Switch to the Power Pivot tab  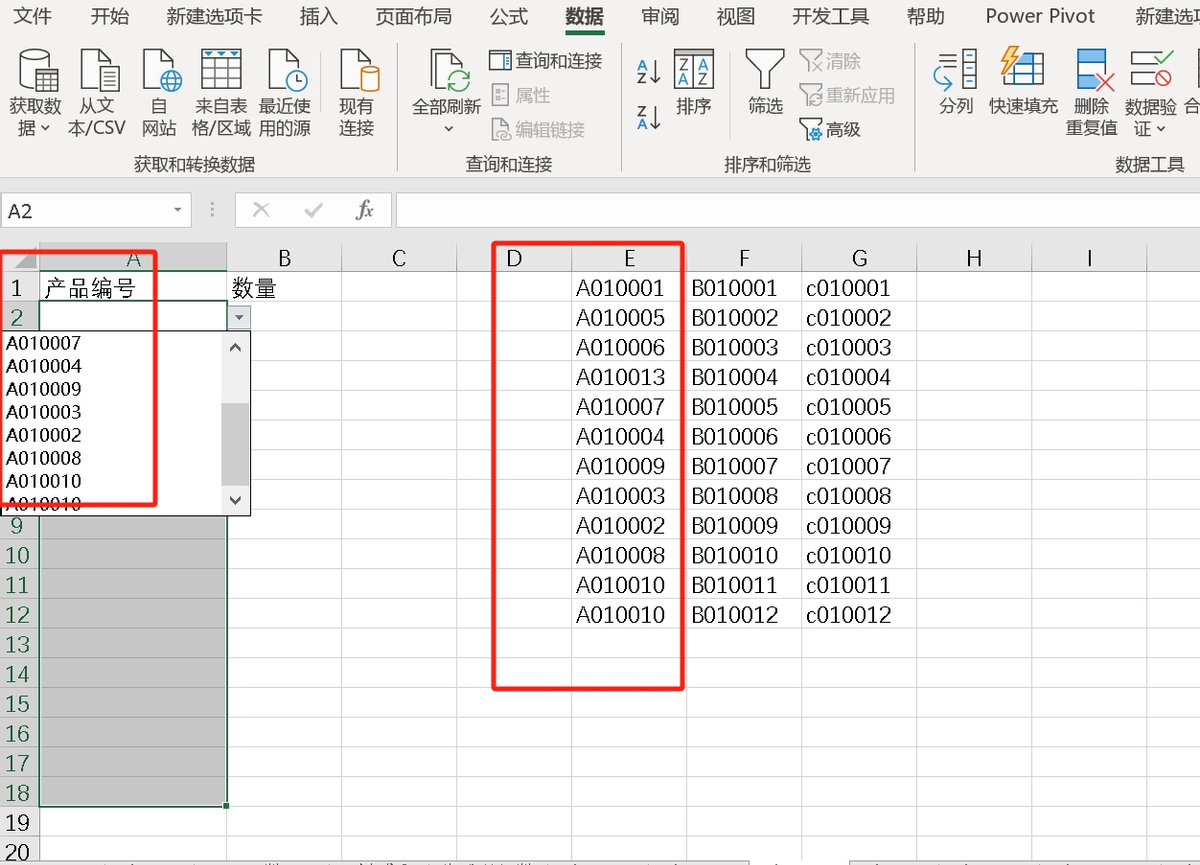(1040, 16)
